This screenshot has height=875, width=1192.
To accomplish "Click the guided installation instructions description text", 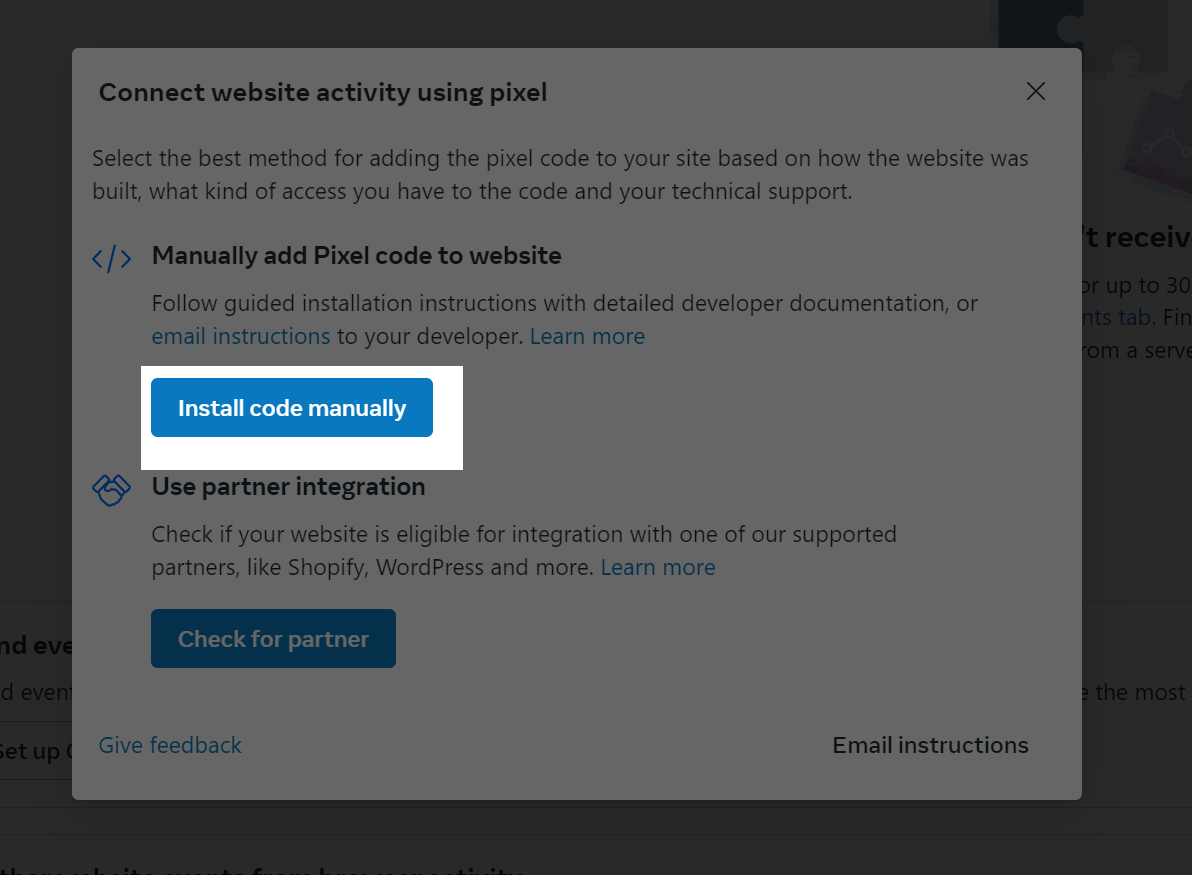I will point(564,319).
